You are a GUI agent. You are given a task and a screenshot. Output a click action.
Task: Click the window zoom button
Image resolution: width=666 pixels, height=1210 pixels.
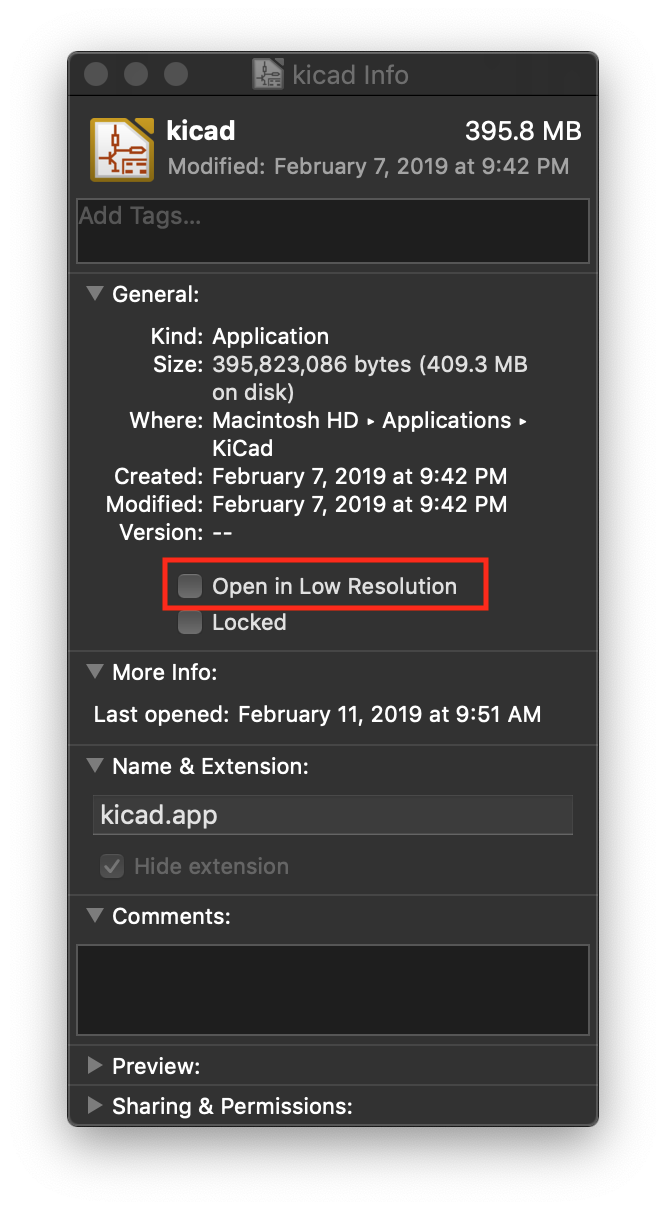[x=176, y=75]
